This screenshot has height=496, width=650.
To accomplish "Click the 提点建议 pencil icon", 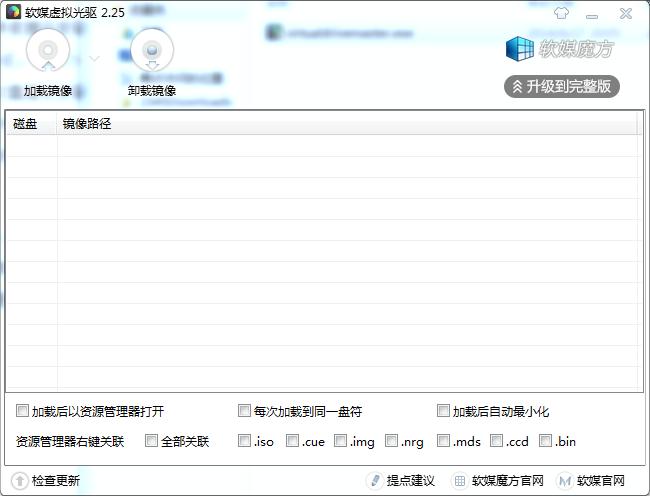I will (375, 481).
